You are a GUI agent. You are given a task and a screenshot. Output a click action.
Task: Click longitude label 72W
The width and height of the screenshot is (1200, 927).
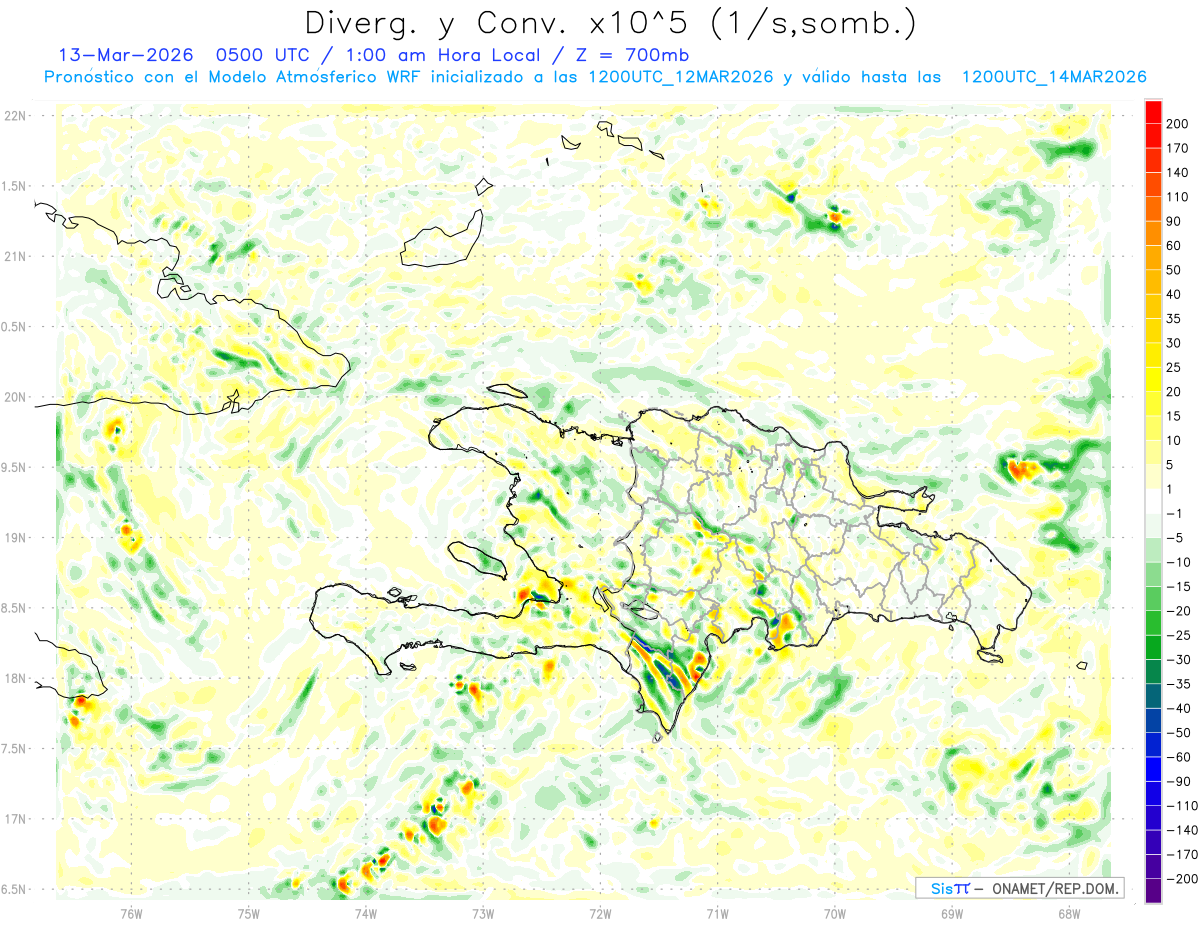(600, 913)
